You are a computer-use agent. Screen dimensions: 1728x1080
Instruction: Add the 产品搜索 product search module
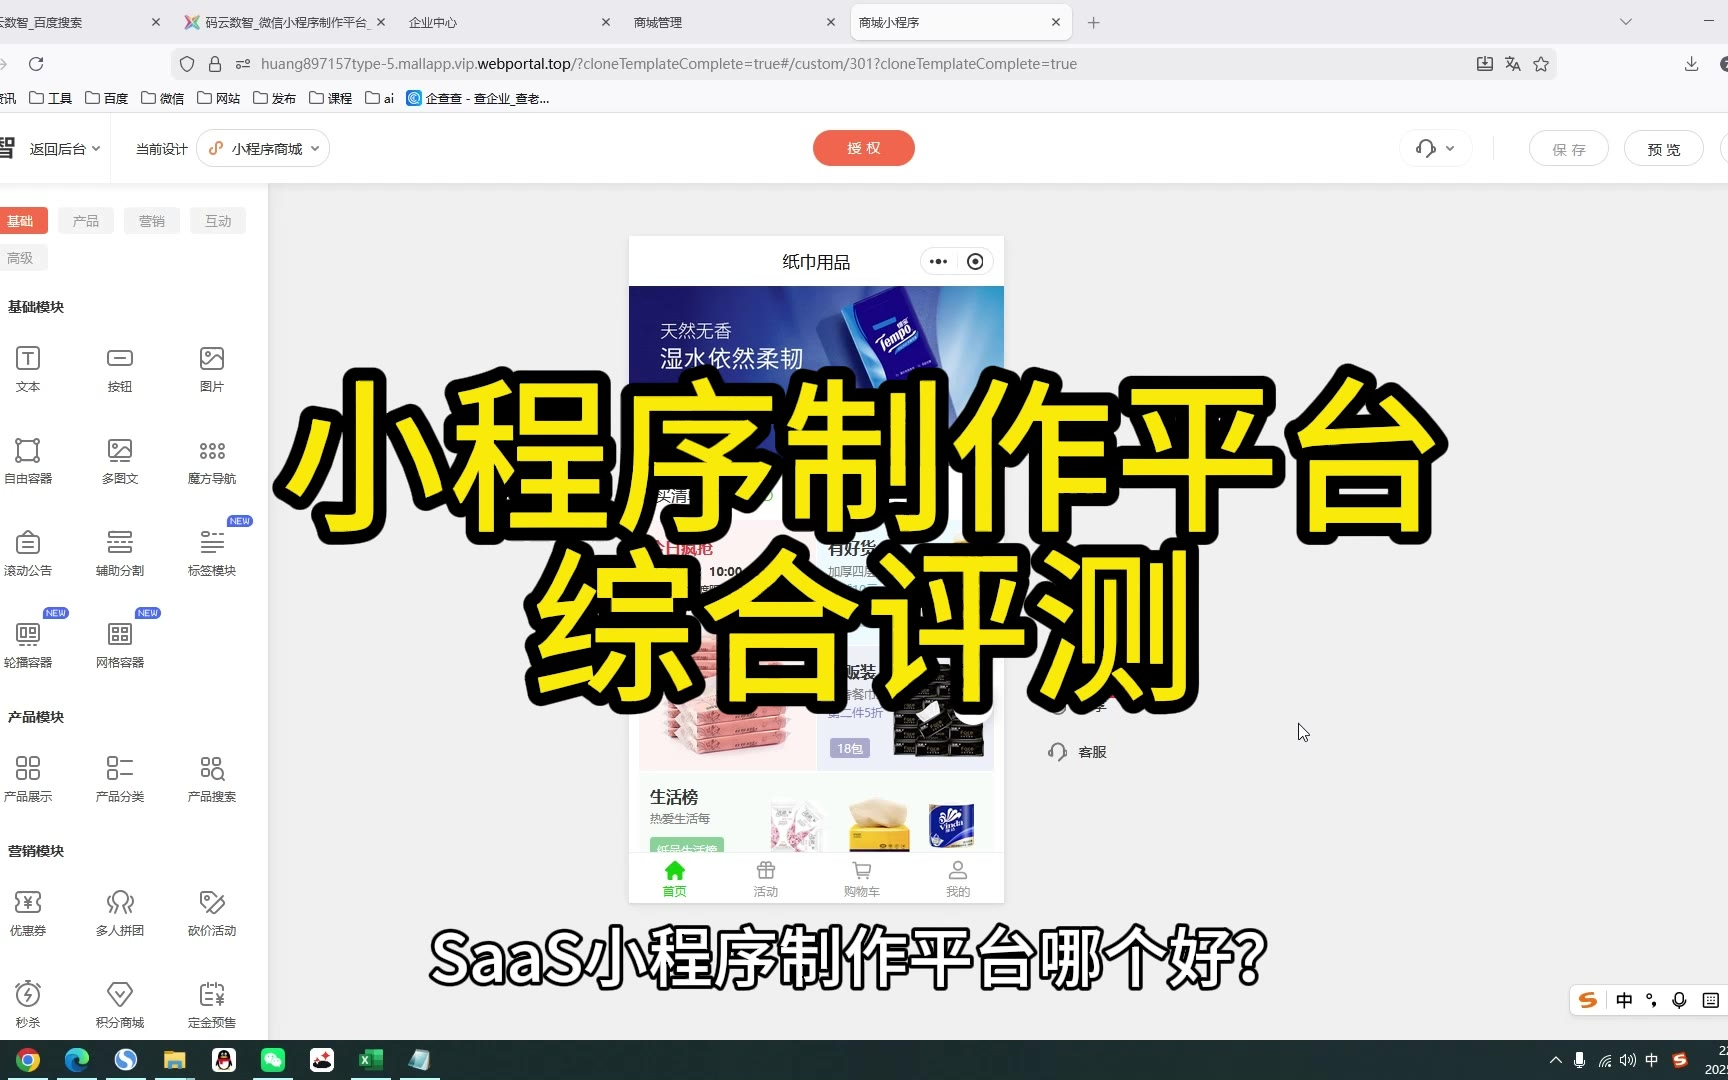tap(212, 779)
